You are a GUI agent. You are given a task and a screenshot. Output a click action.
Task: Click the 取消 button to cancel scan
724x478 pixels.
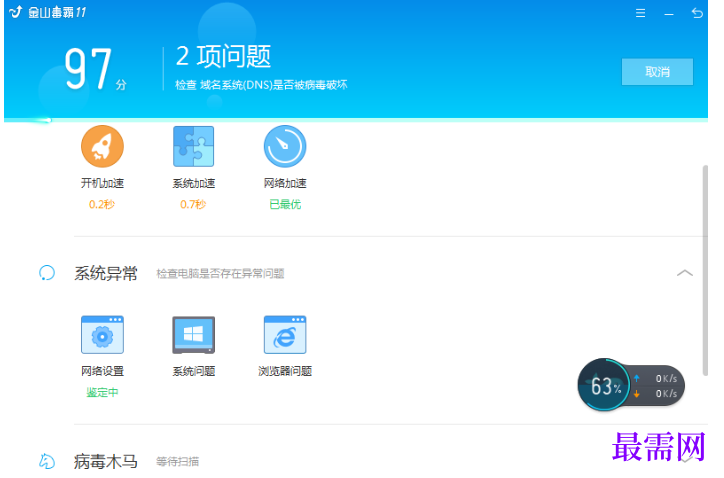click(x=657, y=72)
